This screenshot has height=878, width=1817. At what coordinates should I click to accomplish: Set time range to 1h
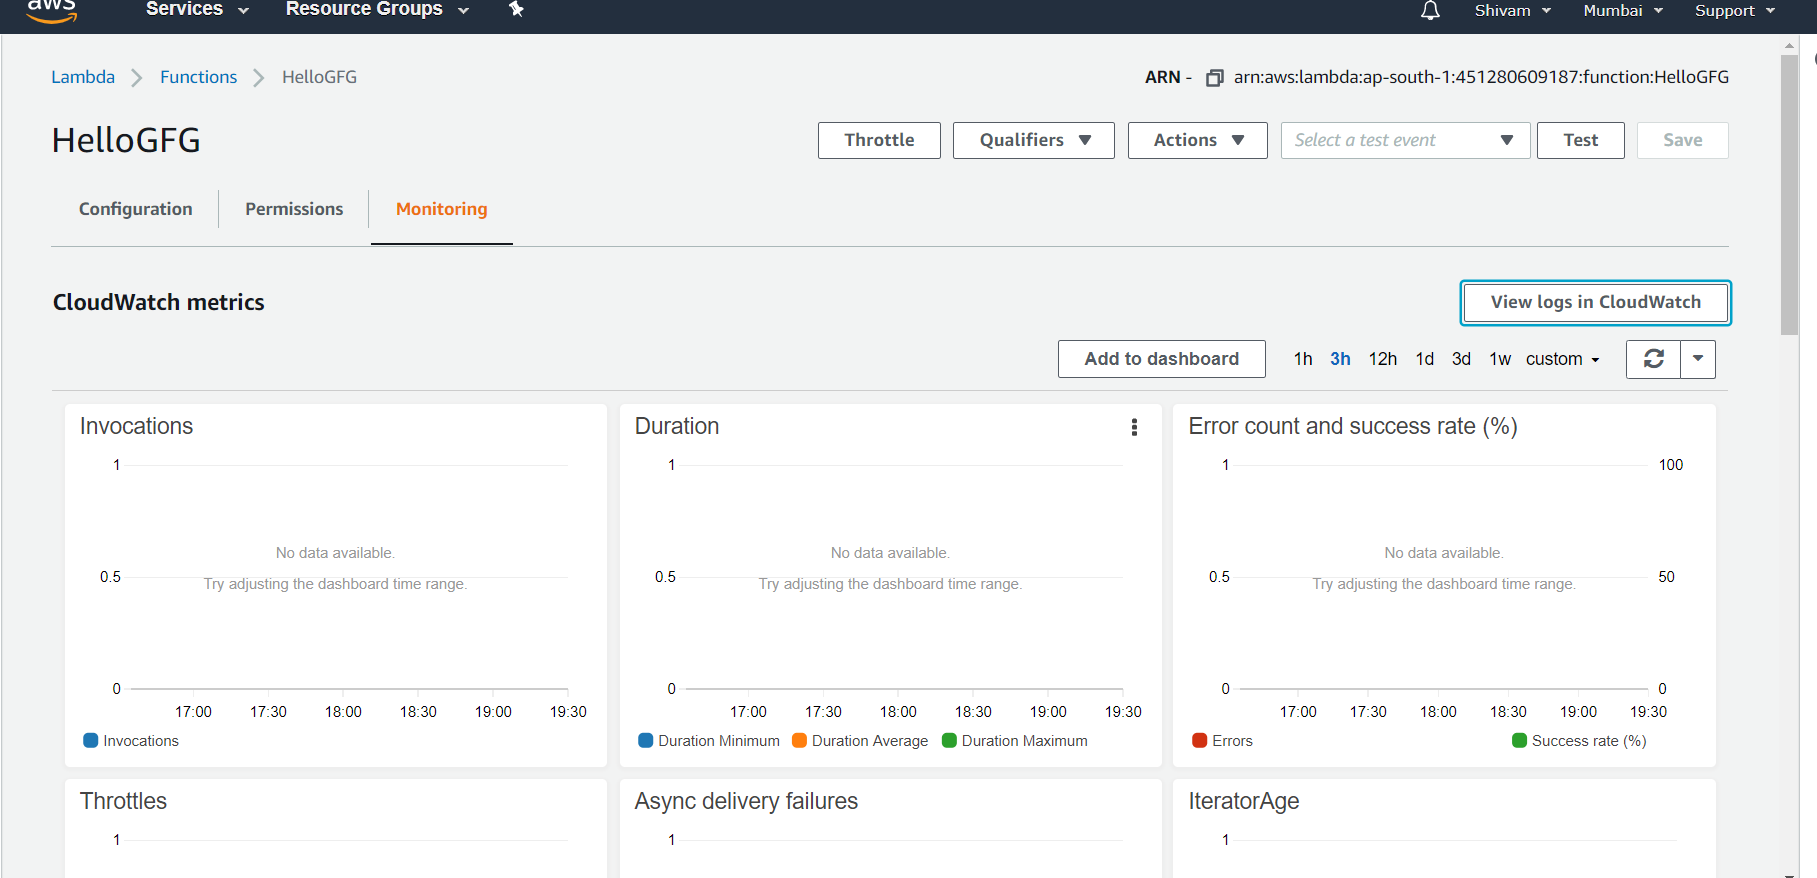click(1303, 359)
